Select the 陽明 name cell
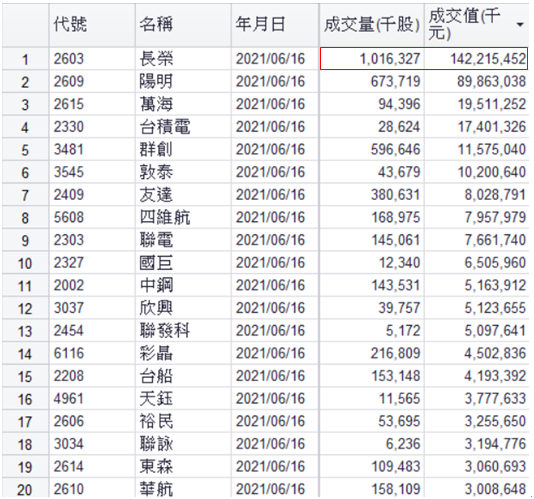The width and height of the screenshot is (534, 499). tap(183, 81)
